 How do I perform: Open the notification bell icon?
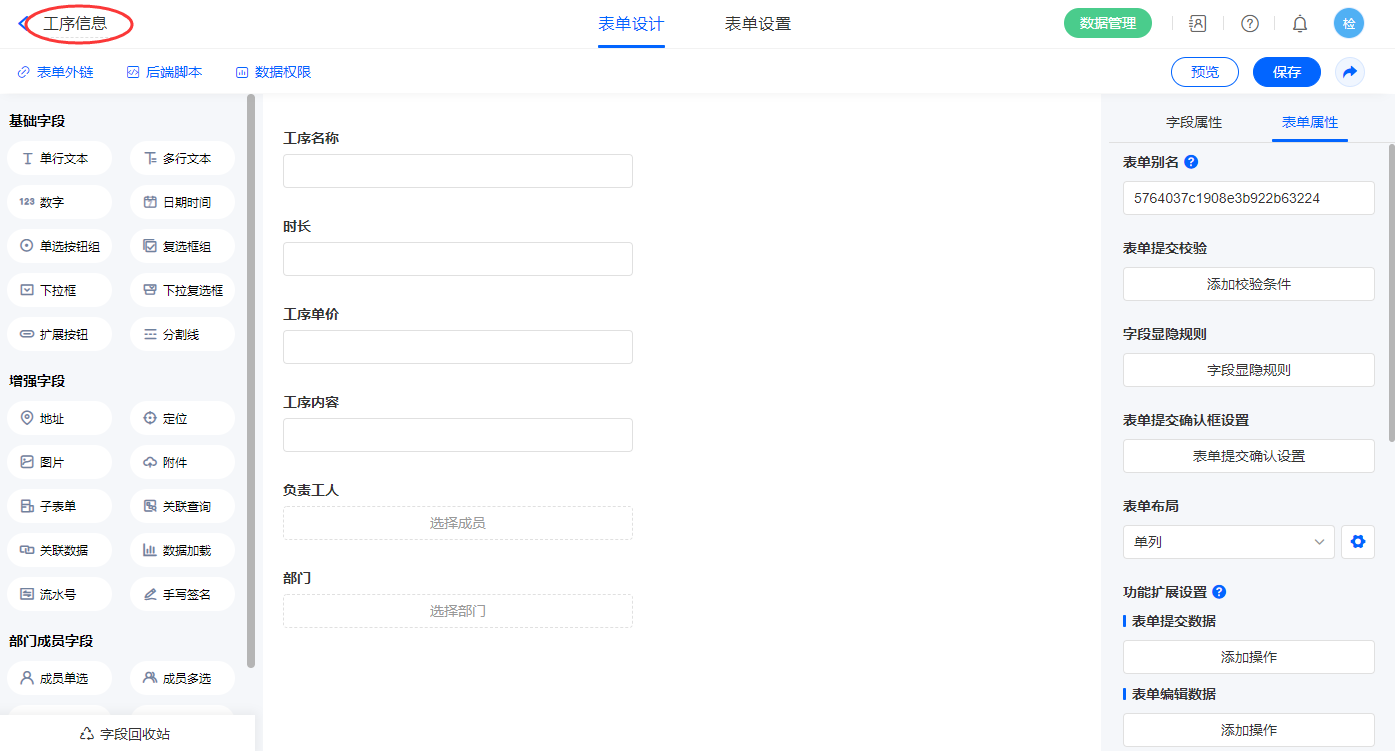(1300, 24)
